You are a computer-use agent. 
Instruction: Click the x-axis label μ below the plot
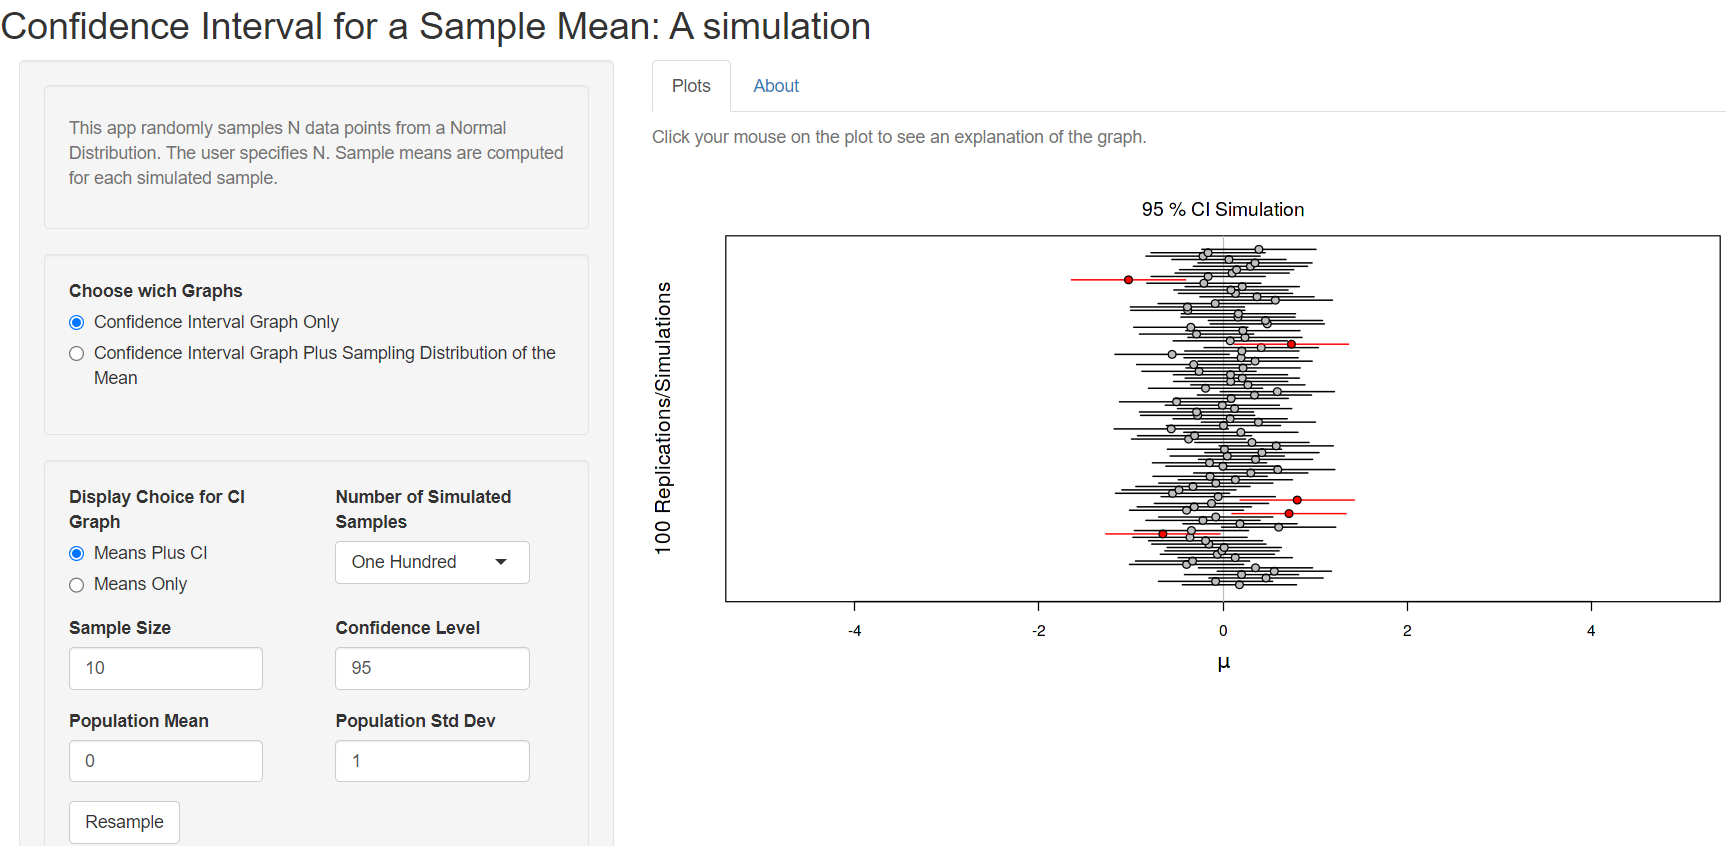[x=1223, y=663]
